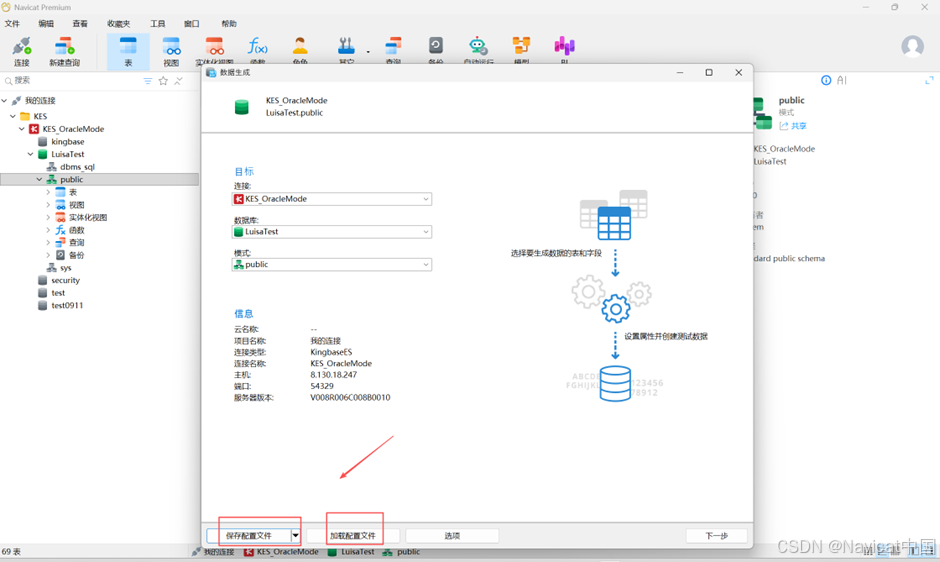Click the Connection (连接) toolbar icon

tap(22, 52)
